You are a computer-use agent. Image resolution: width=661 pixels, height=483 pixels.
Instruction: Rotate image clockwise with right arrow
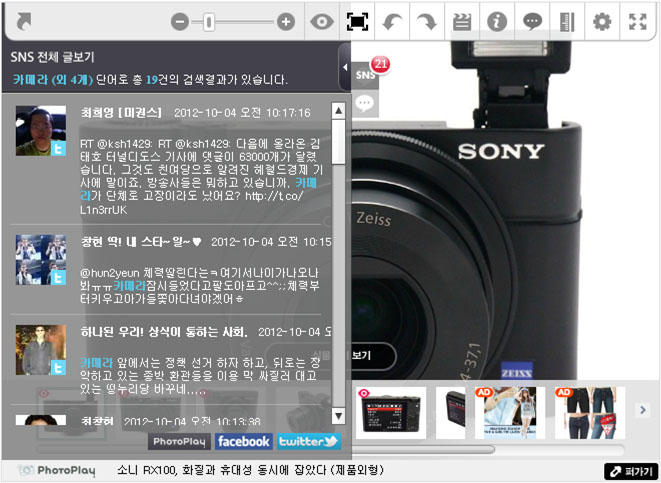point(427,21)
